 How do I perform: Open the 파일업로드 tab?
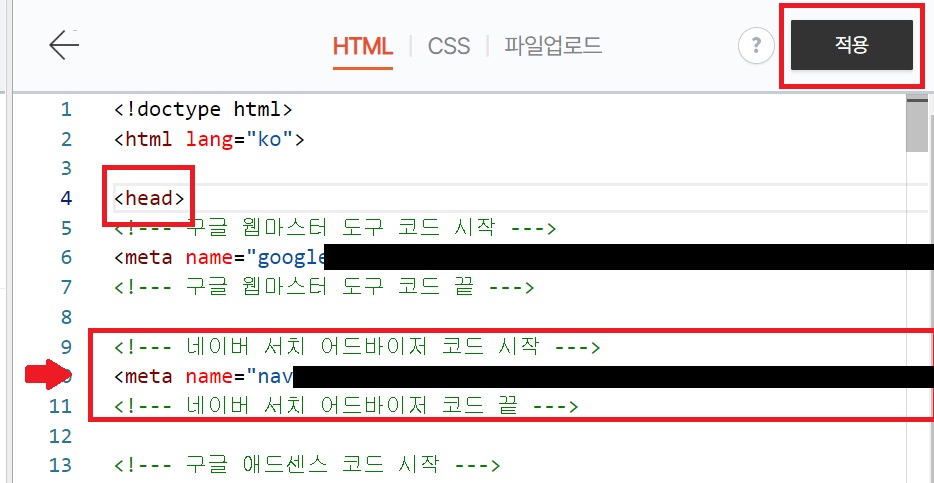coord(553,46)
